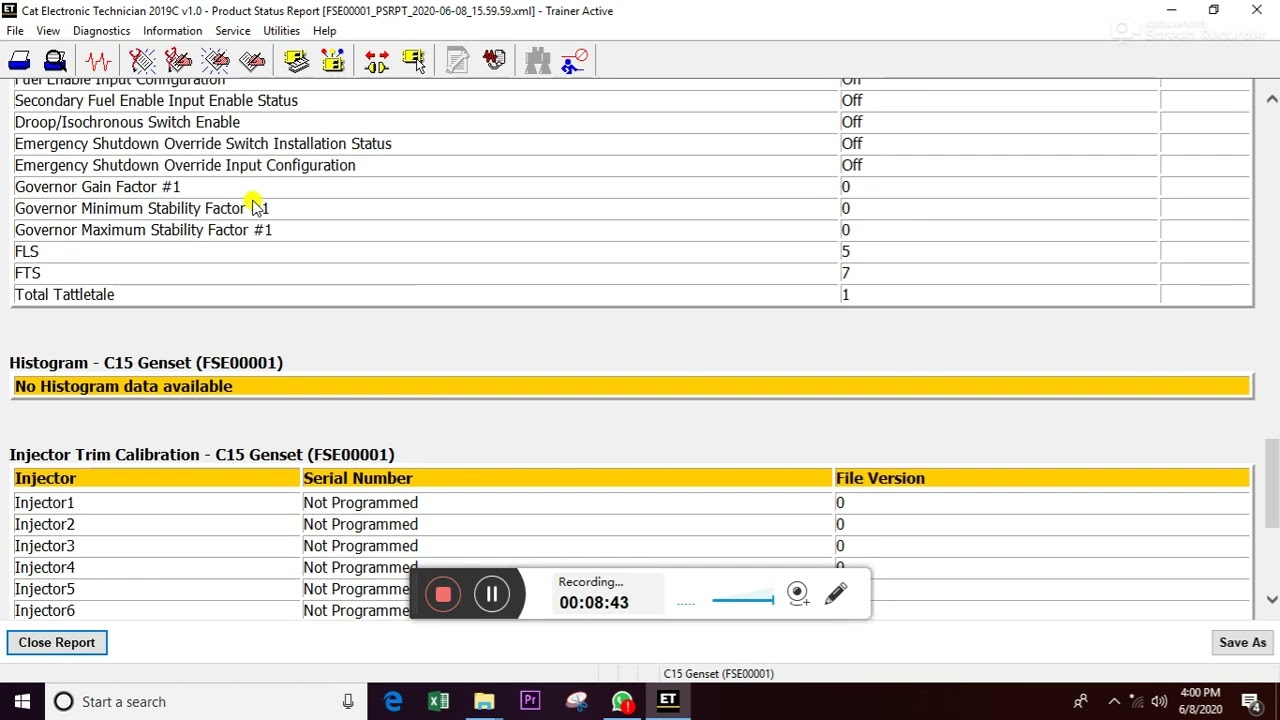Open the Utilities menu
The width and height of the screenshot is (1280, 720).
pos(281,31)
